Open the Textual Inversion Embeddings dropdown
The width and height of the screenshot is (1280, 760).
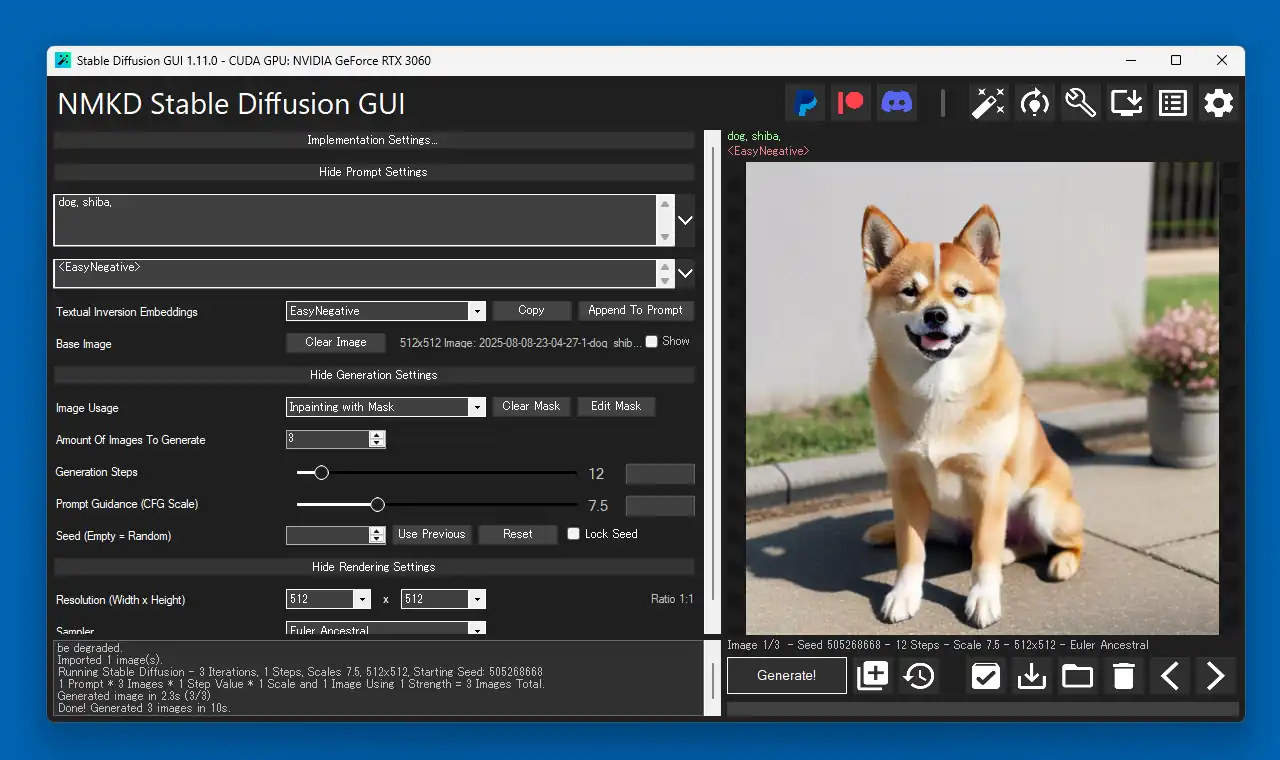[386, 311]
